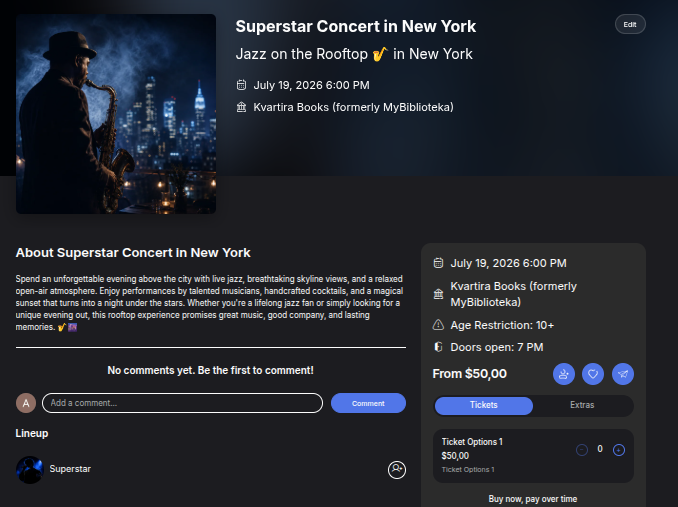Click the paper plane share icon
Image resolution: width=678 pixels, height=507 pixels.
(623, 374)
